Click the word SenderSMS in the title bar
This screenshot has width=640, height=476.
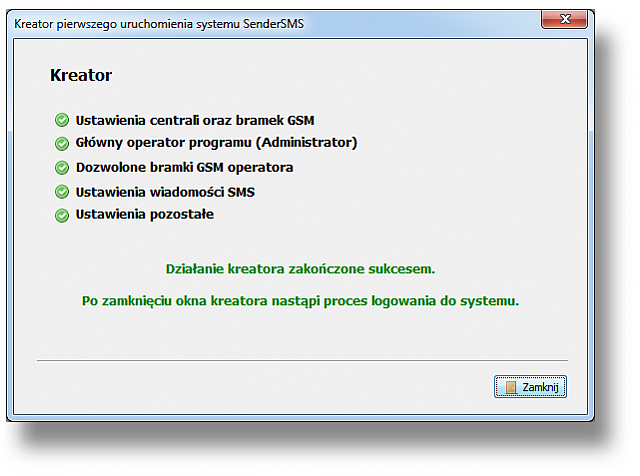[x=273, y=24]
